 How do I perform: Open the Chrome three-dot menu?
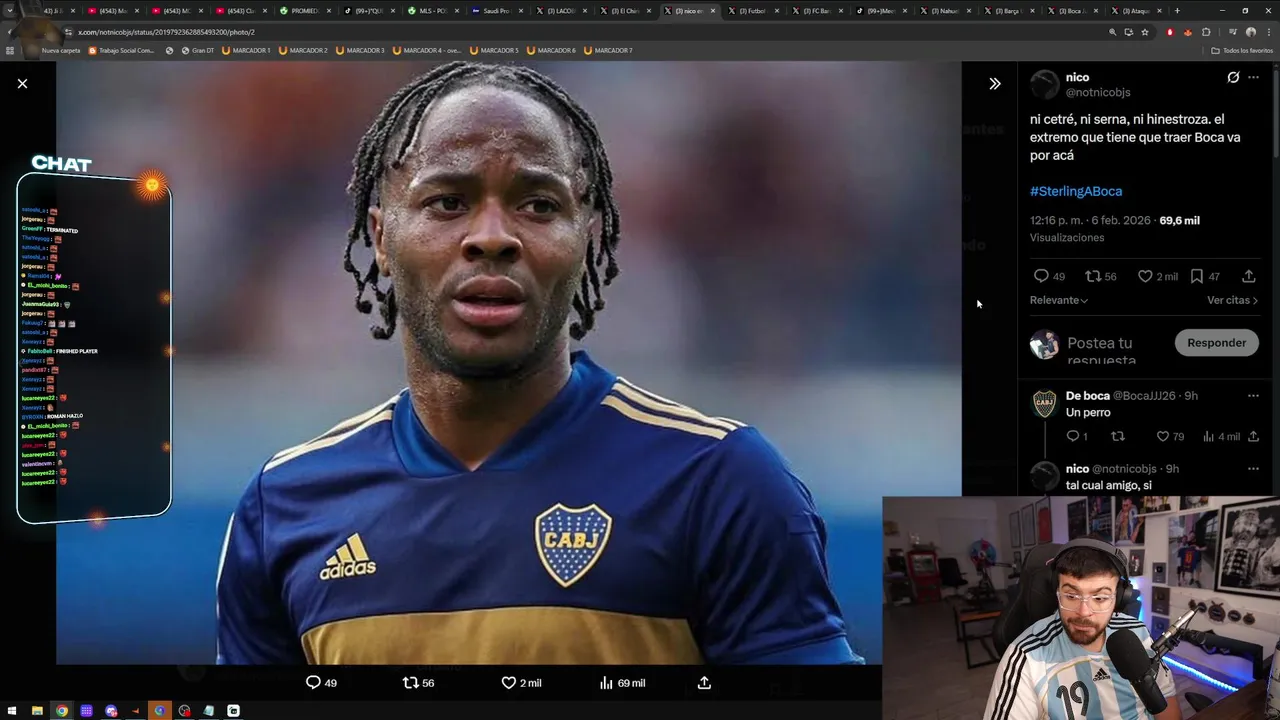tap(1268, 32)
